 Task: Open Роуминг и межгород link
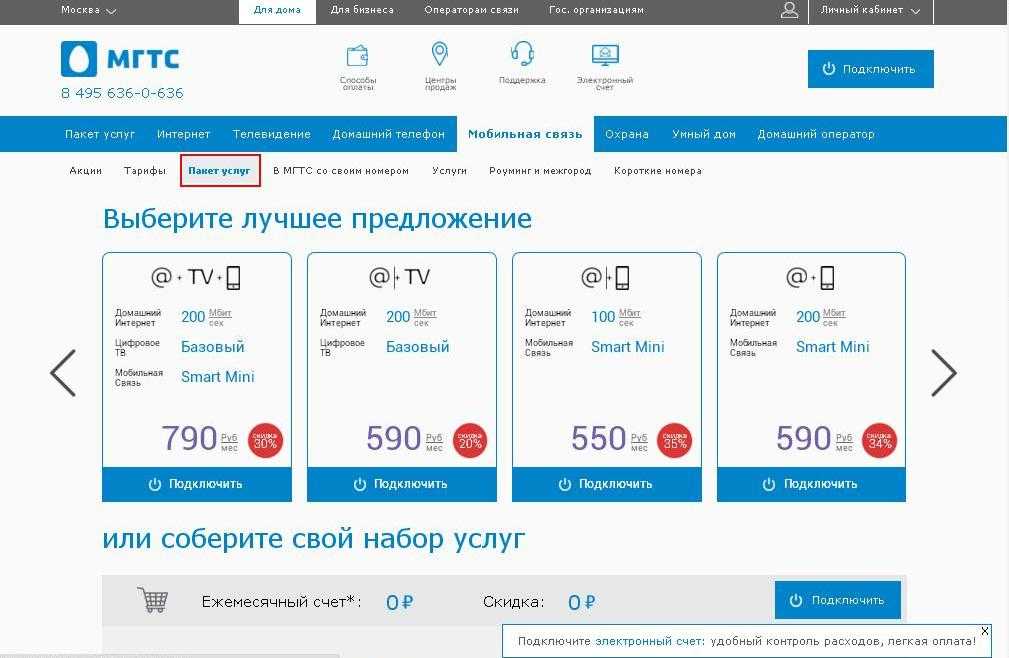(540, 171)
